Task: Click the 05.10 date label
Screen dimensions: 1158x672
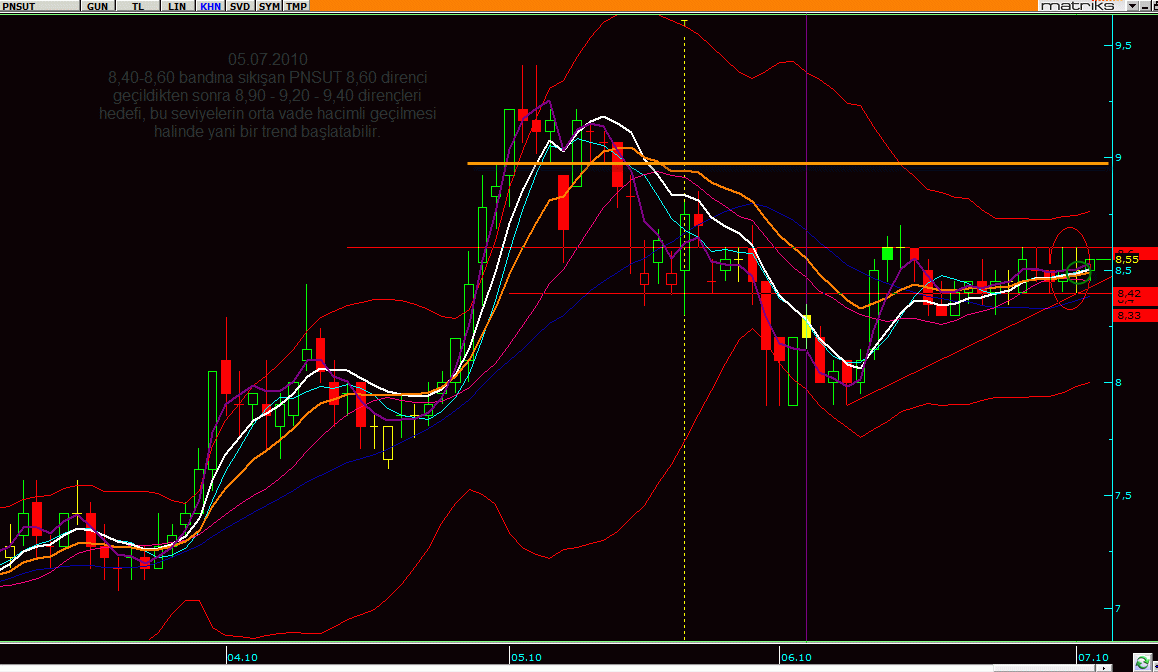Action: click(526, 657)
